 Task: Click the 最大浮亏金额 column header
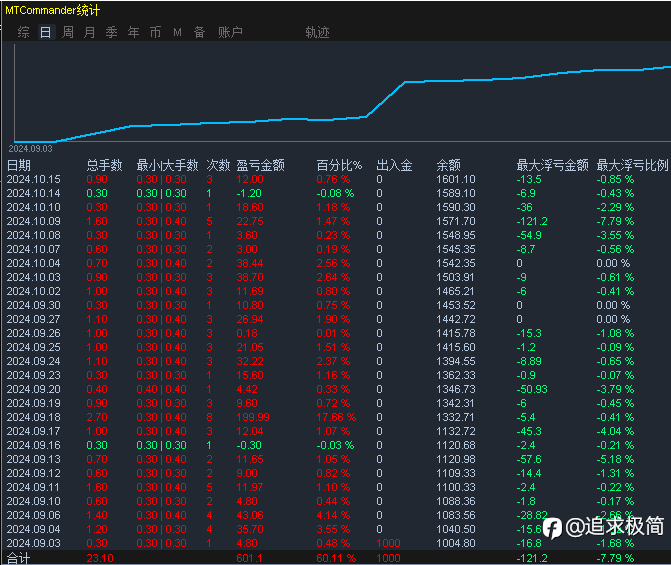click(552, 165)
